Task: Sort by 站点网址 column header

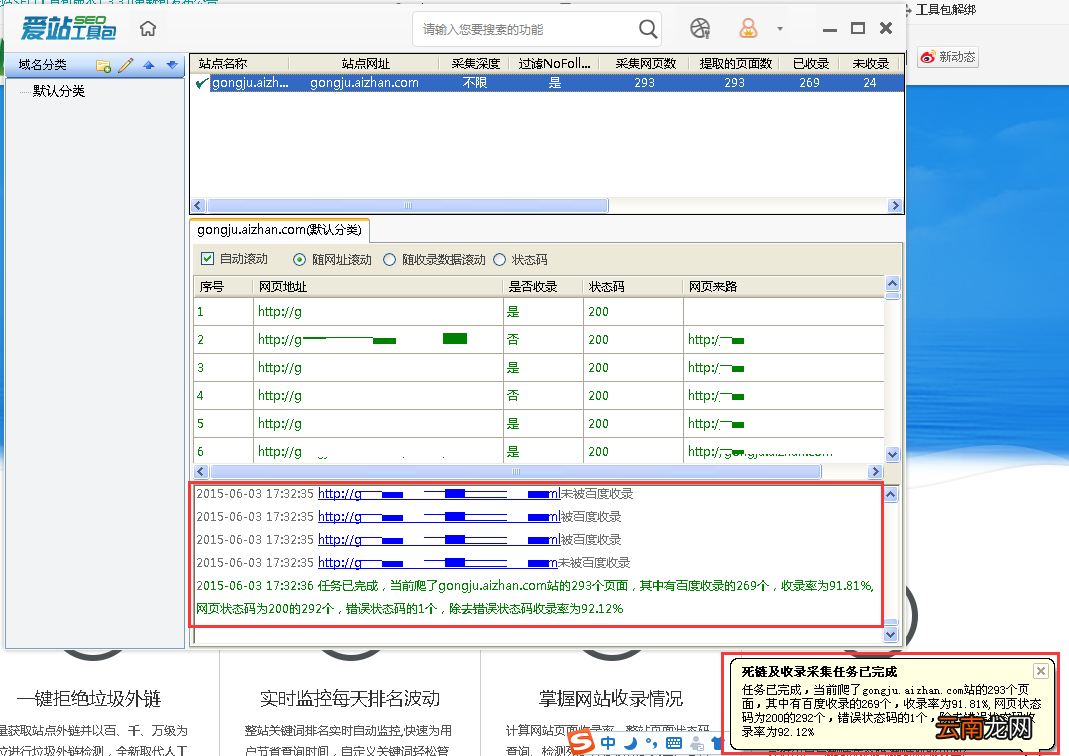Action: (x=365, y=63)
